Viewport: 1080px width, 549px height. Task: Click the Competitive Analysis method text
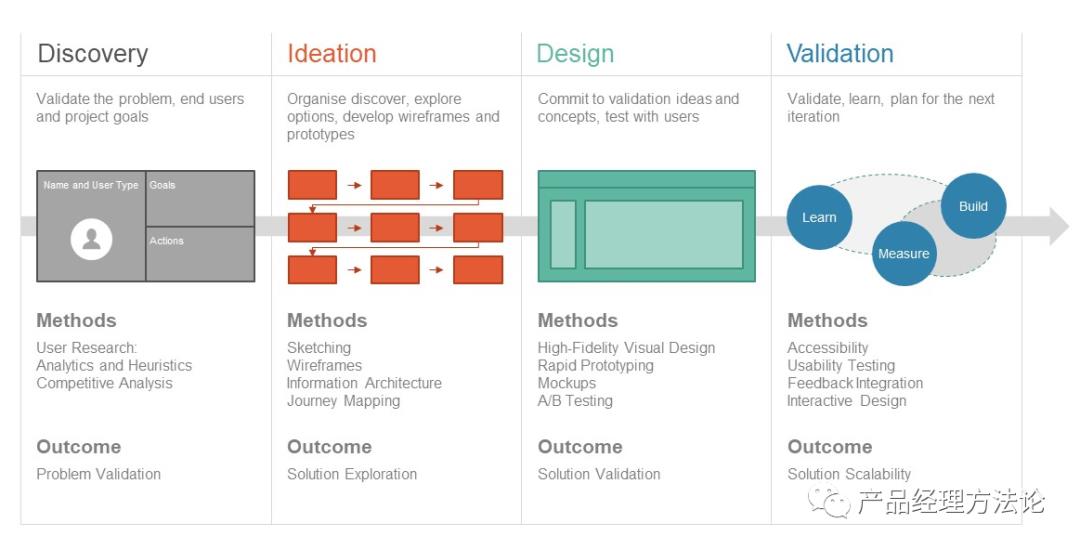click(x=105, y=383)
